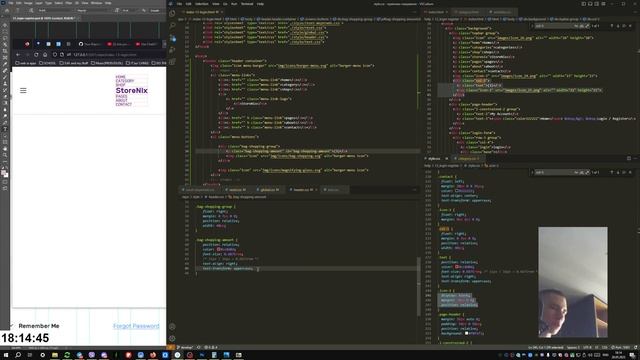Toggle Match Case in top find widget

tap(577, 26)
